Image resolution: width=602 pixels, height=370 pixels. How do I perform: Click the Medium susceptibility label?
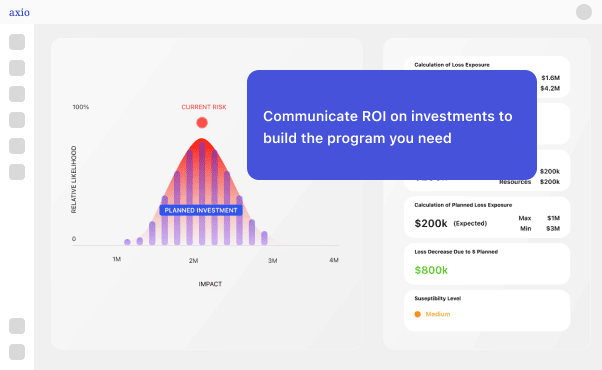[438, 314]
